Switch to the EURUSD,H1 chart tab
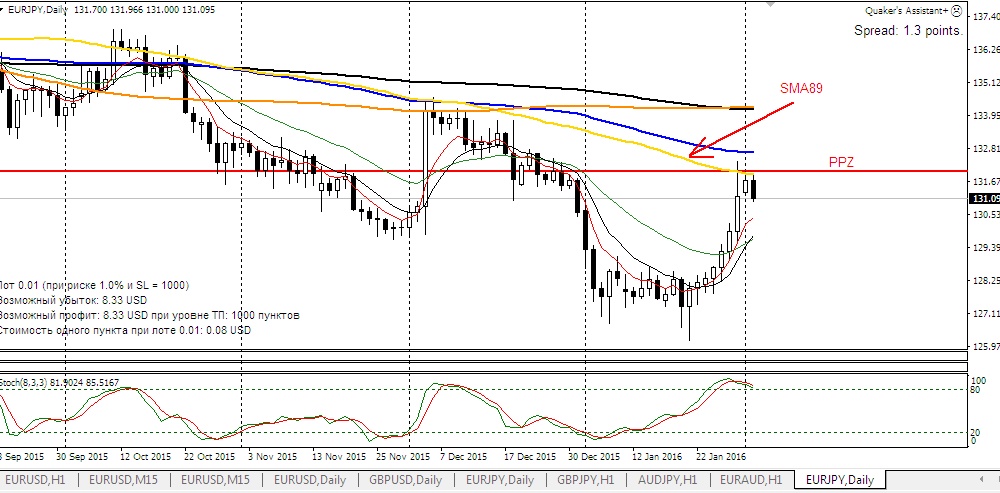Viewport: 1000px width, 493px height. 36,480
